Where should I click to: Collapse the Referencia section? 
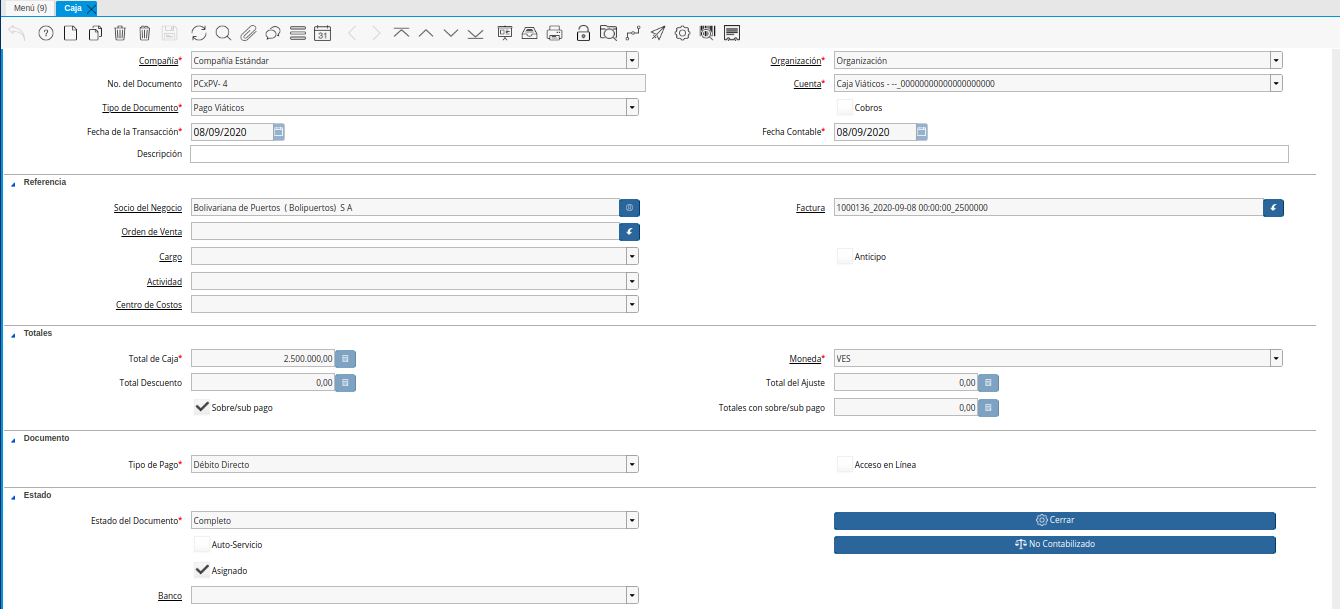tap(13, 183)
